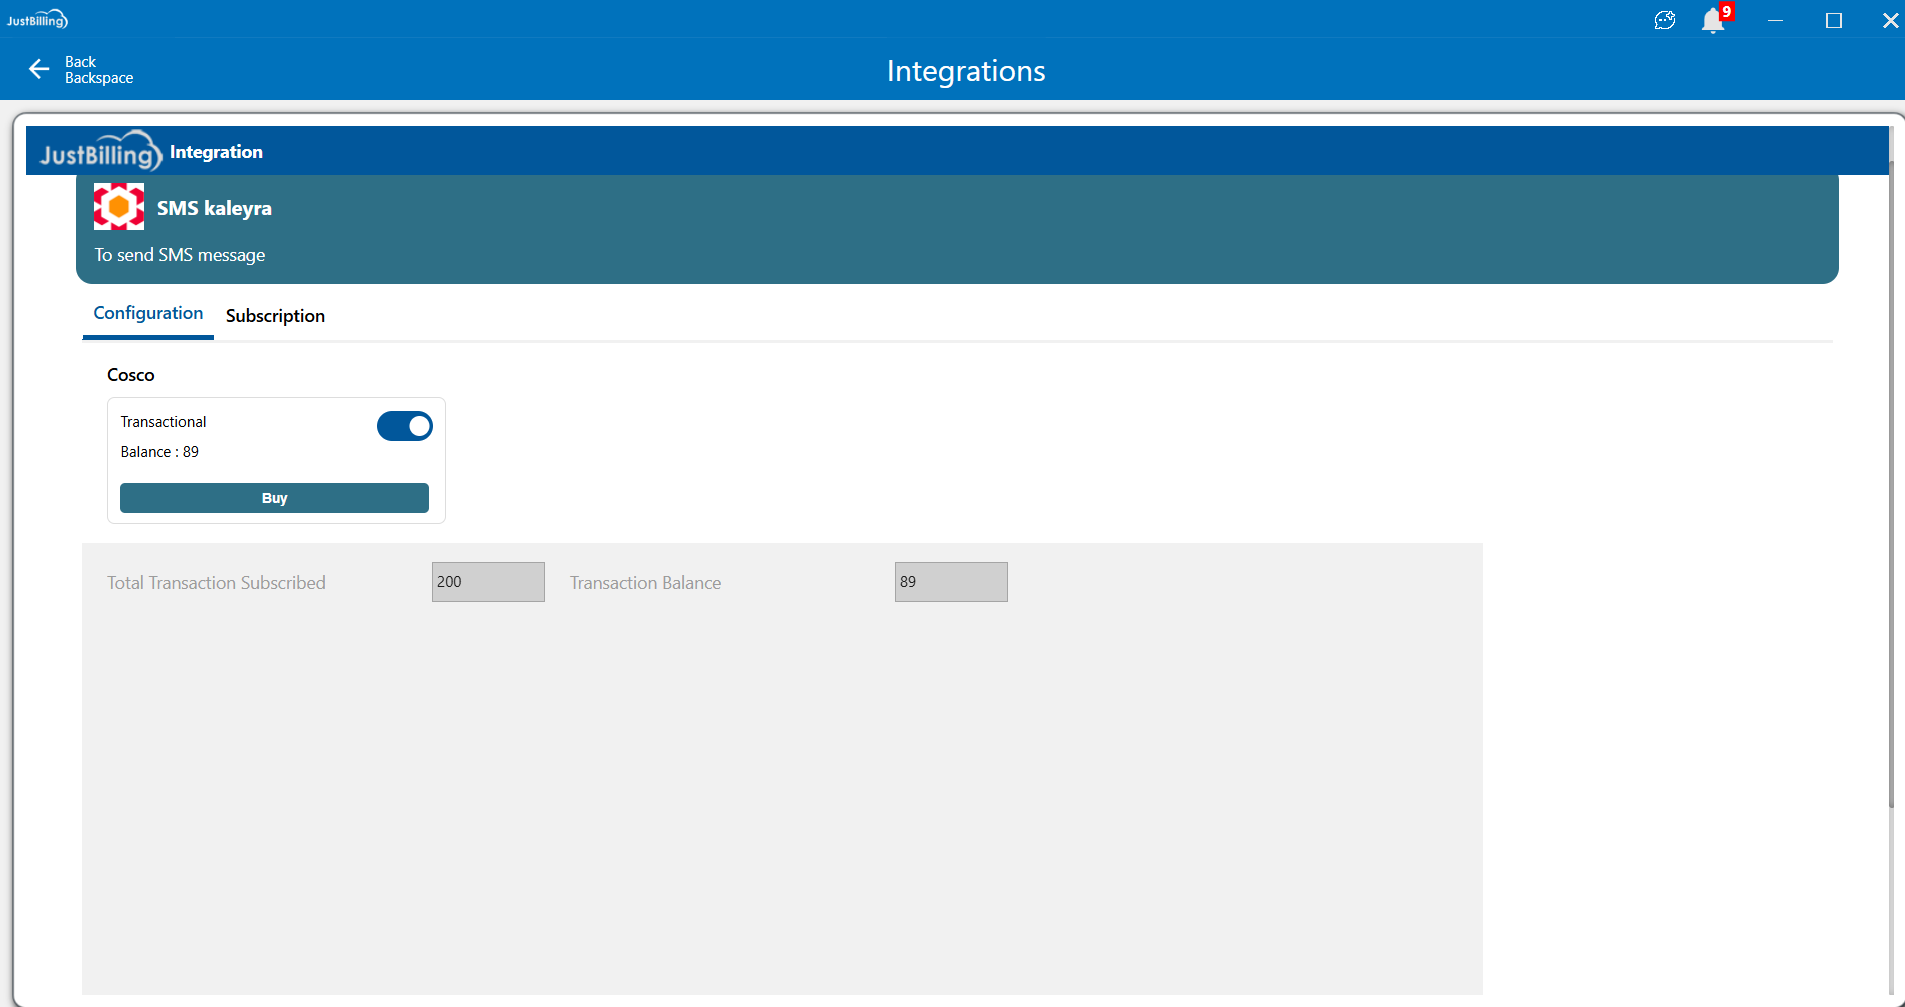The height and width of the screenshot is (1007, 1905).
Task: Click the Back Backspace label
Action: (98, 70)
